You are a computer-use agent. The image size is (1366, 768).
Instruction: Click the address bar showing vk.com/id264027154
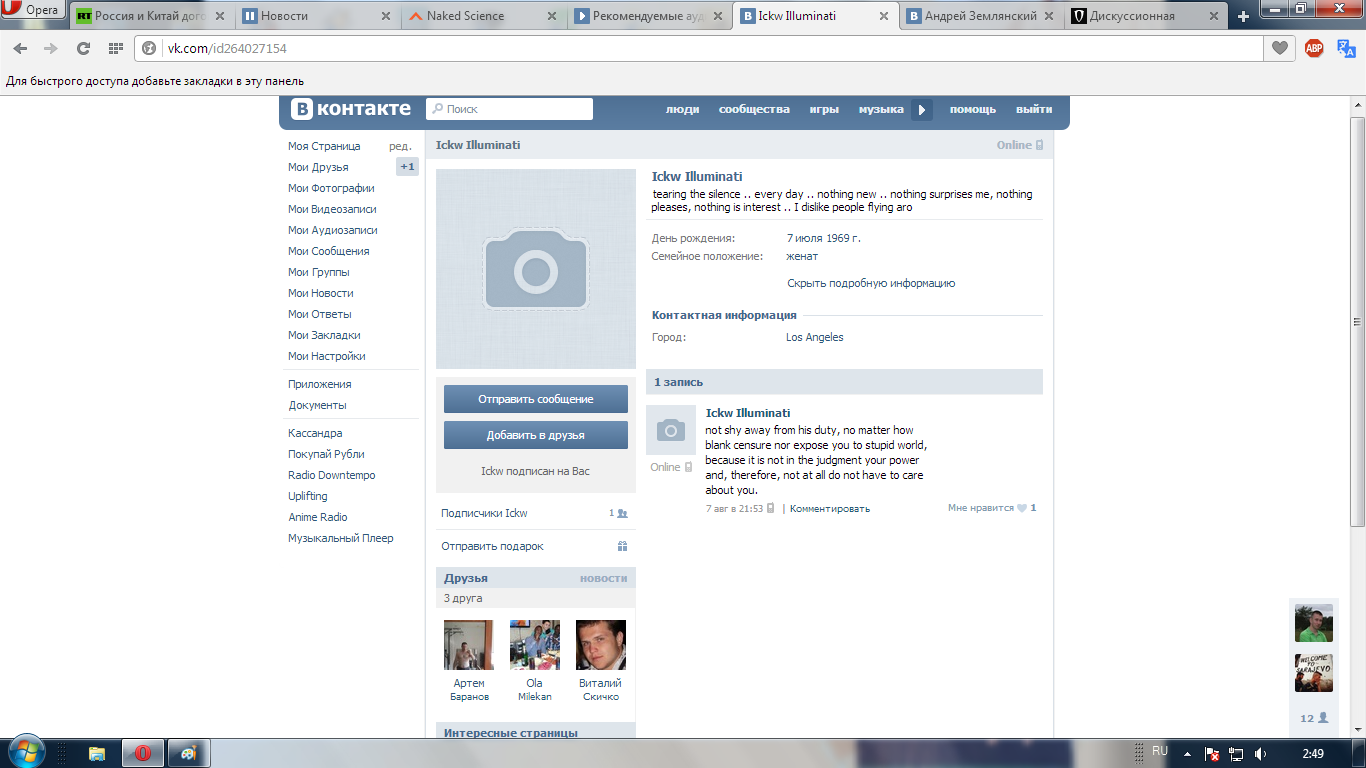tap(700, 48)
